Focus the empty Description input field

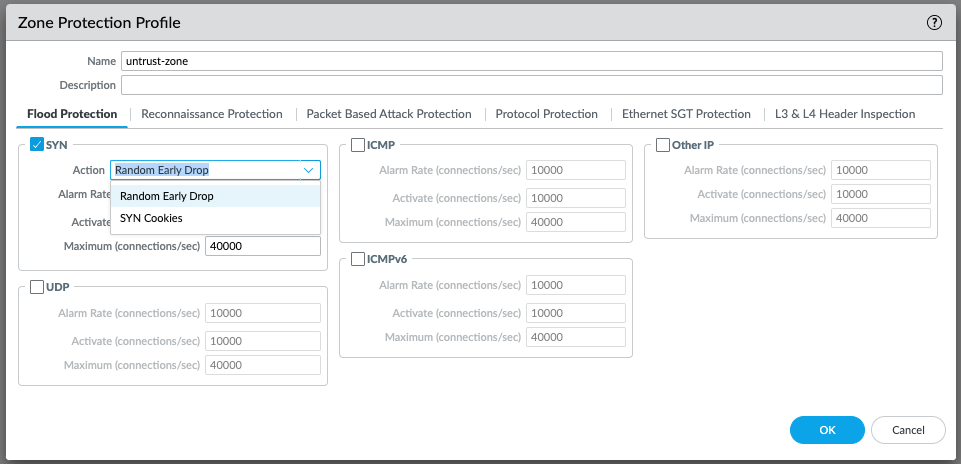[x=531, y=85]
